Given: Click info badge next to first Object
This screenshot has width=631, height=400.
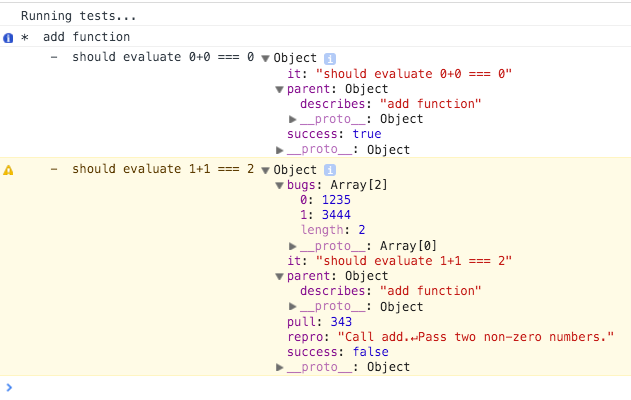Looking at the screenshot, I should point(330,58).
